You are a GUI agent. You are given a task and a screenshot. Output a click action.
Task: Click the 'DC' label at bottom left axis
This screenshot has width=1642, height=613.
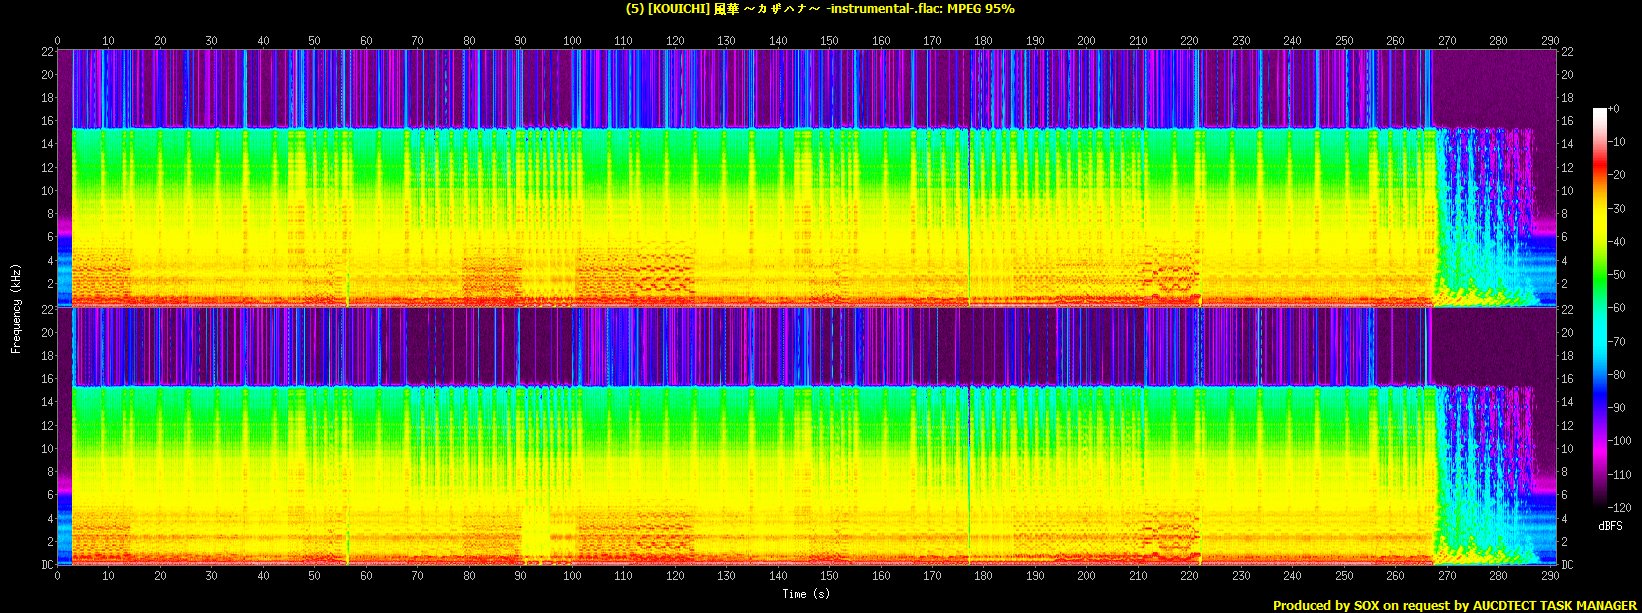click(x=46, y=565)
